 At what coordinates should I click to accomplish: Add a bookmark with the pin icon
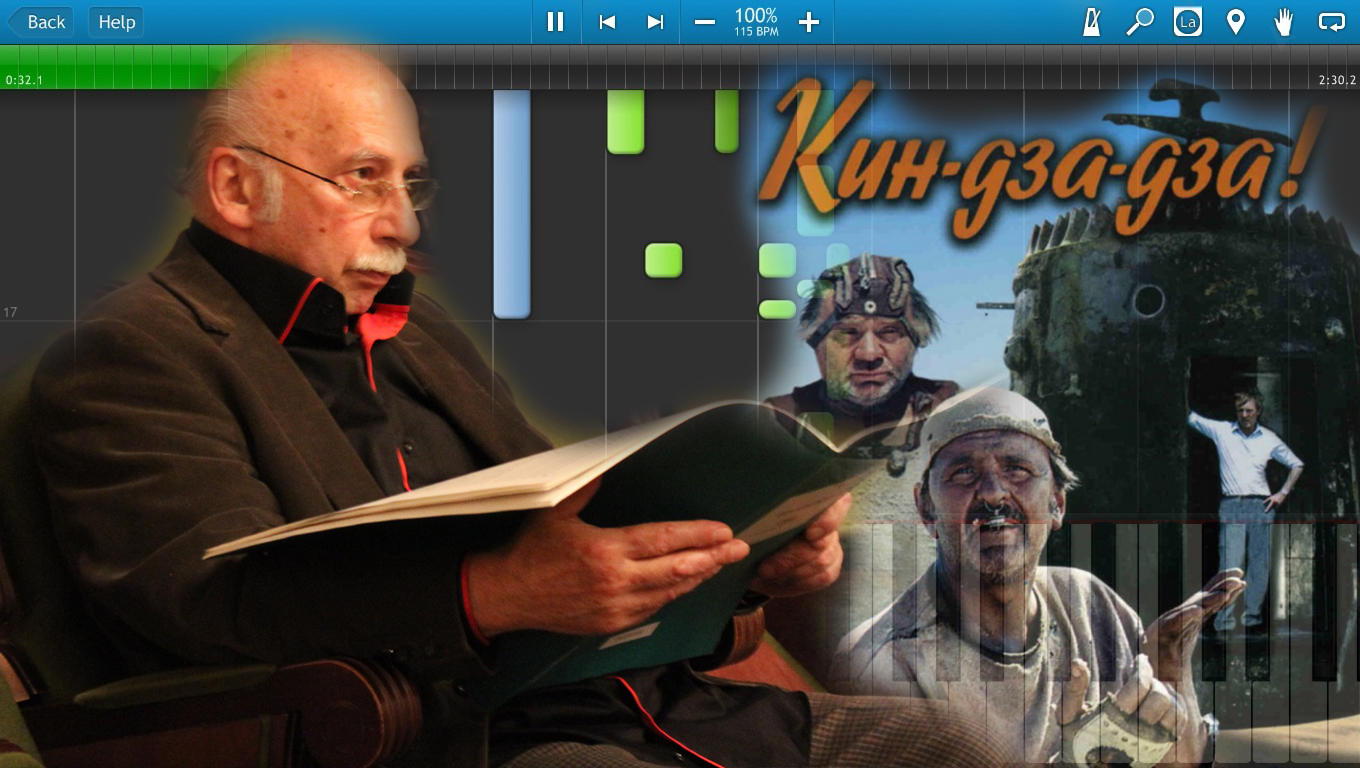(x=1236, y=22)
